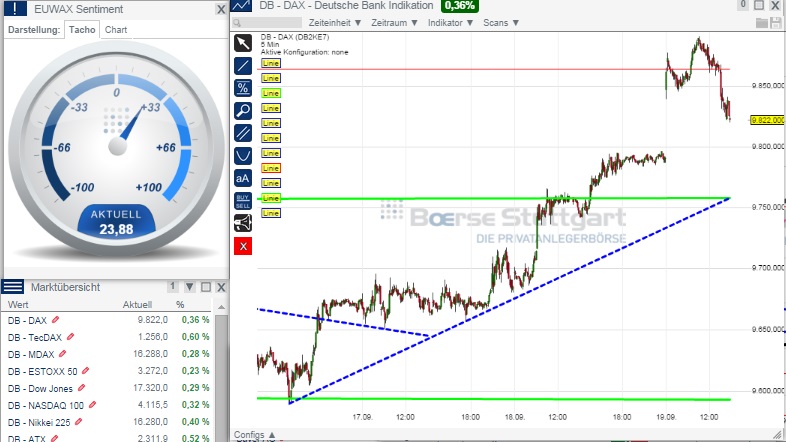This screenshot has width=786, height=442.
Task: Select the parallel channel lines tool
Action: tap(243, 133)
